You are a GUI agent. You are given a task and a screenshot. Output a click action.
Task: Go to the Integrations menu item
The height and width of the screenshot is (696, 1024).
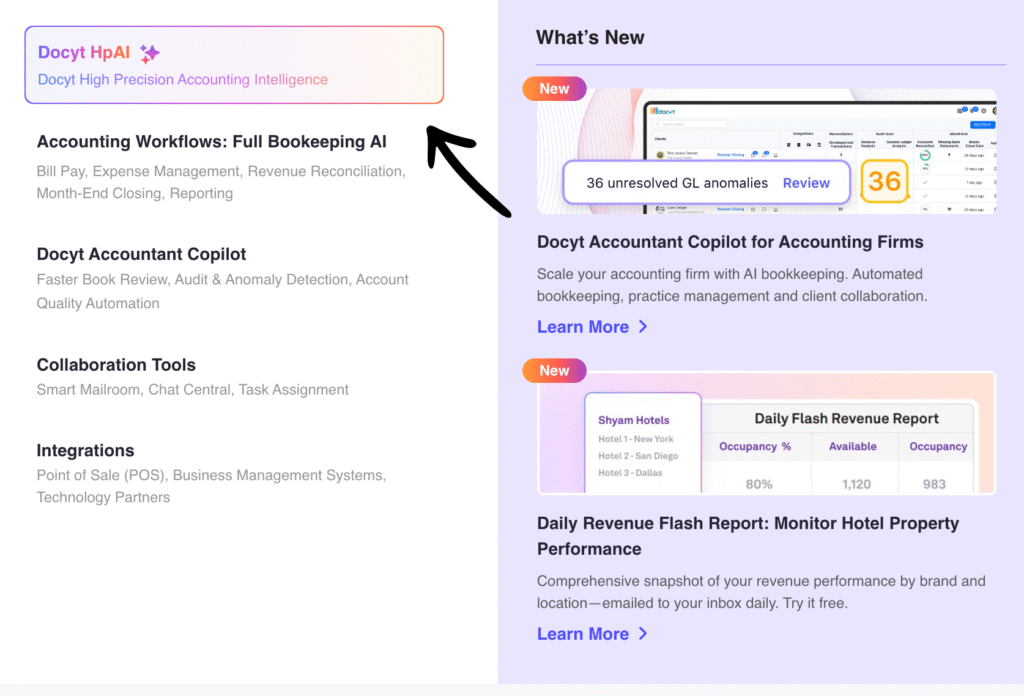tap(85, 451)
